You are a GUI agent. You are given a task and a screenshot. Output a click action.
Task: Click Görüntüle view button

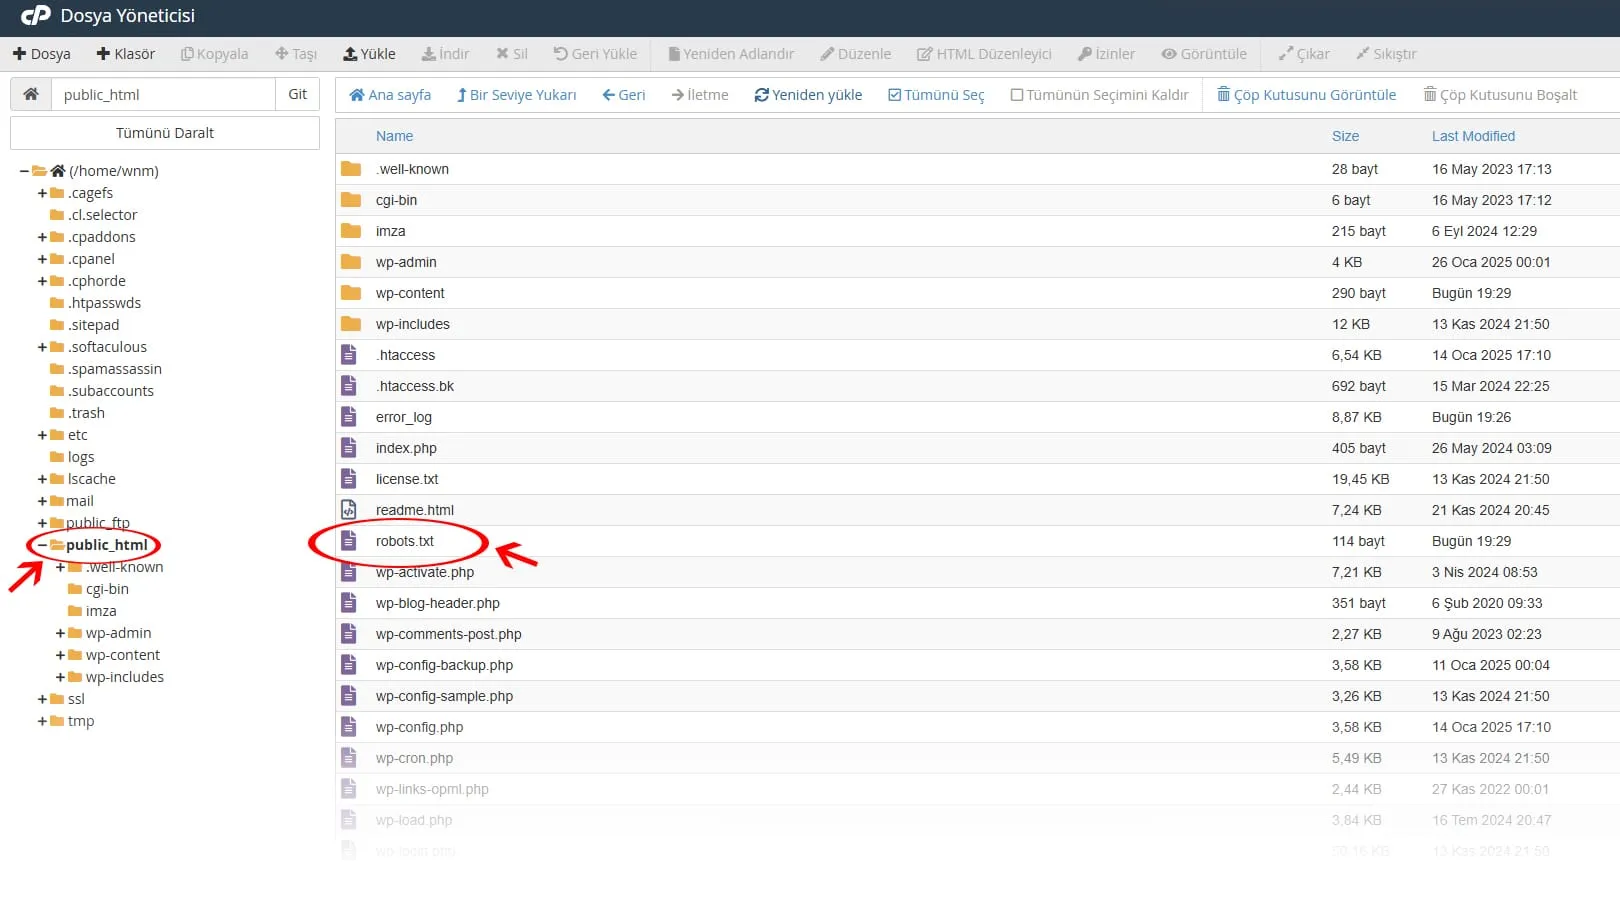click(1204, 54)
